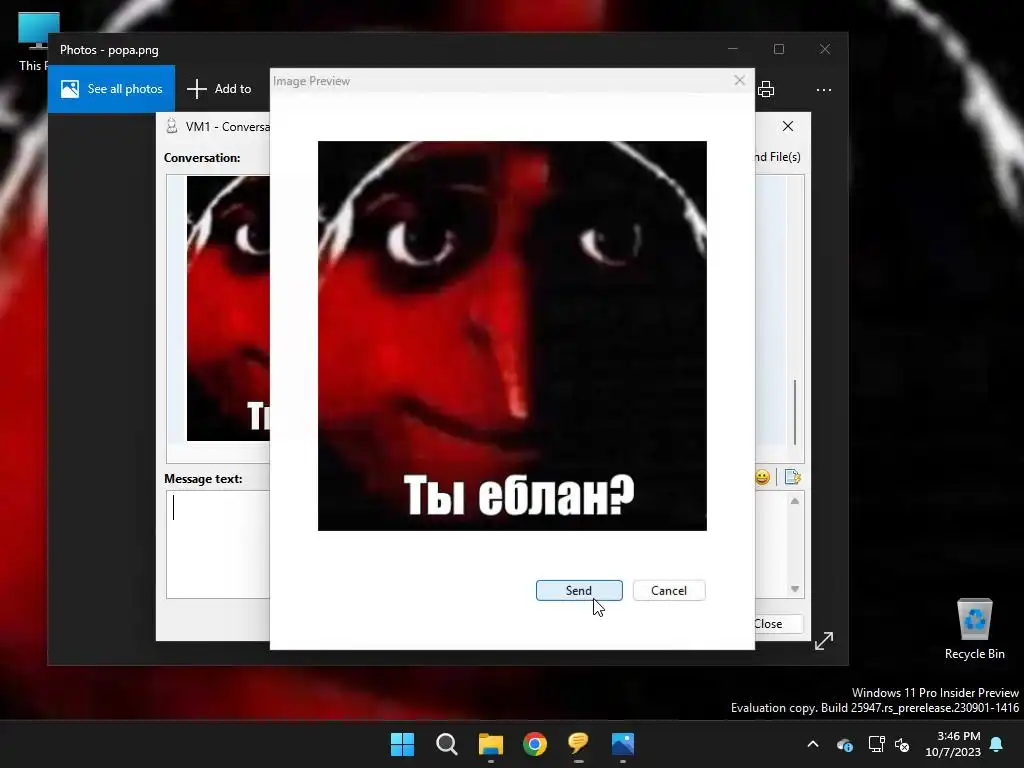
Task: Click the message box scroll up arrow
Action: [795, 501]
